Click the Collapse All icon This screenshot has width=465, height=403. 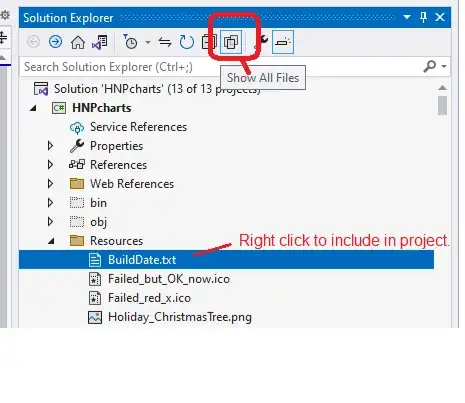coord(208,42)
